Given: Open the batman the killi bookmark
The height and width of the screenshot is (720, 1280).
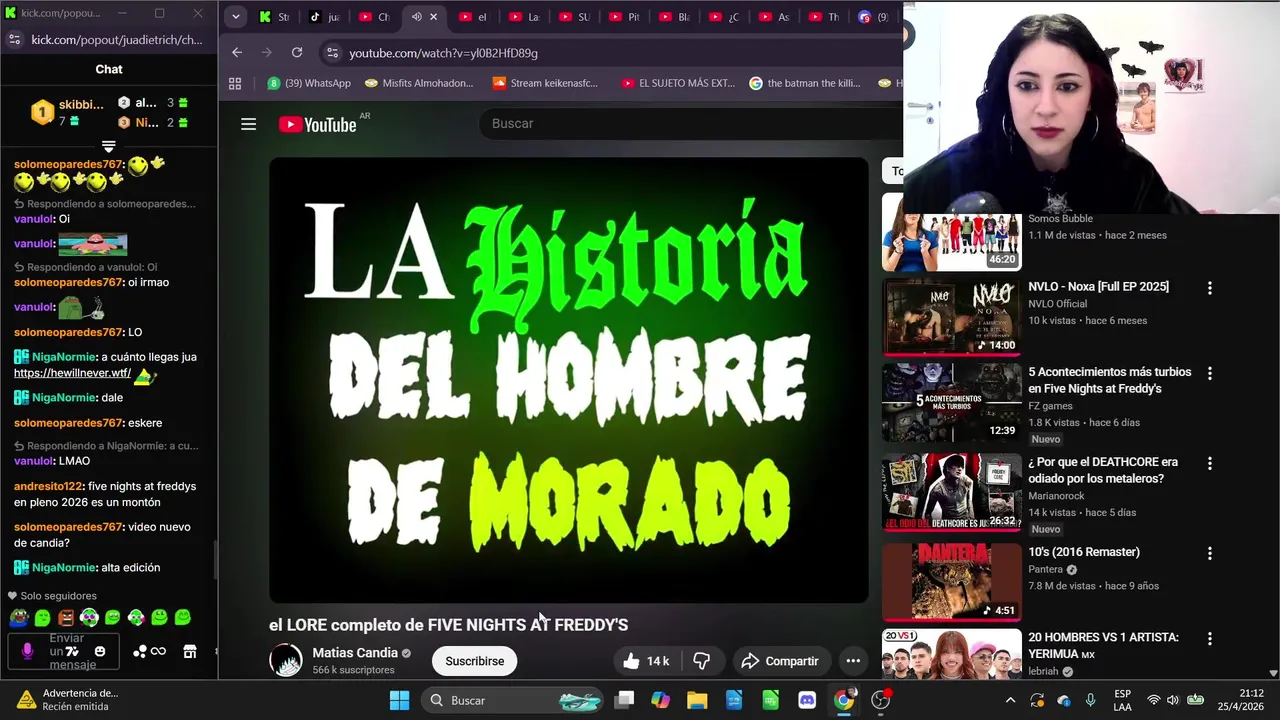Looking at the screenshot, I should 805,83.
